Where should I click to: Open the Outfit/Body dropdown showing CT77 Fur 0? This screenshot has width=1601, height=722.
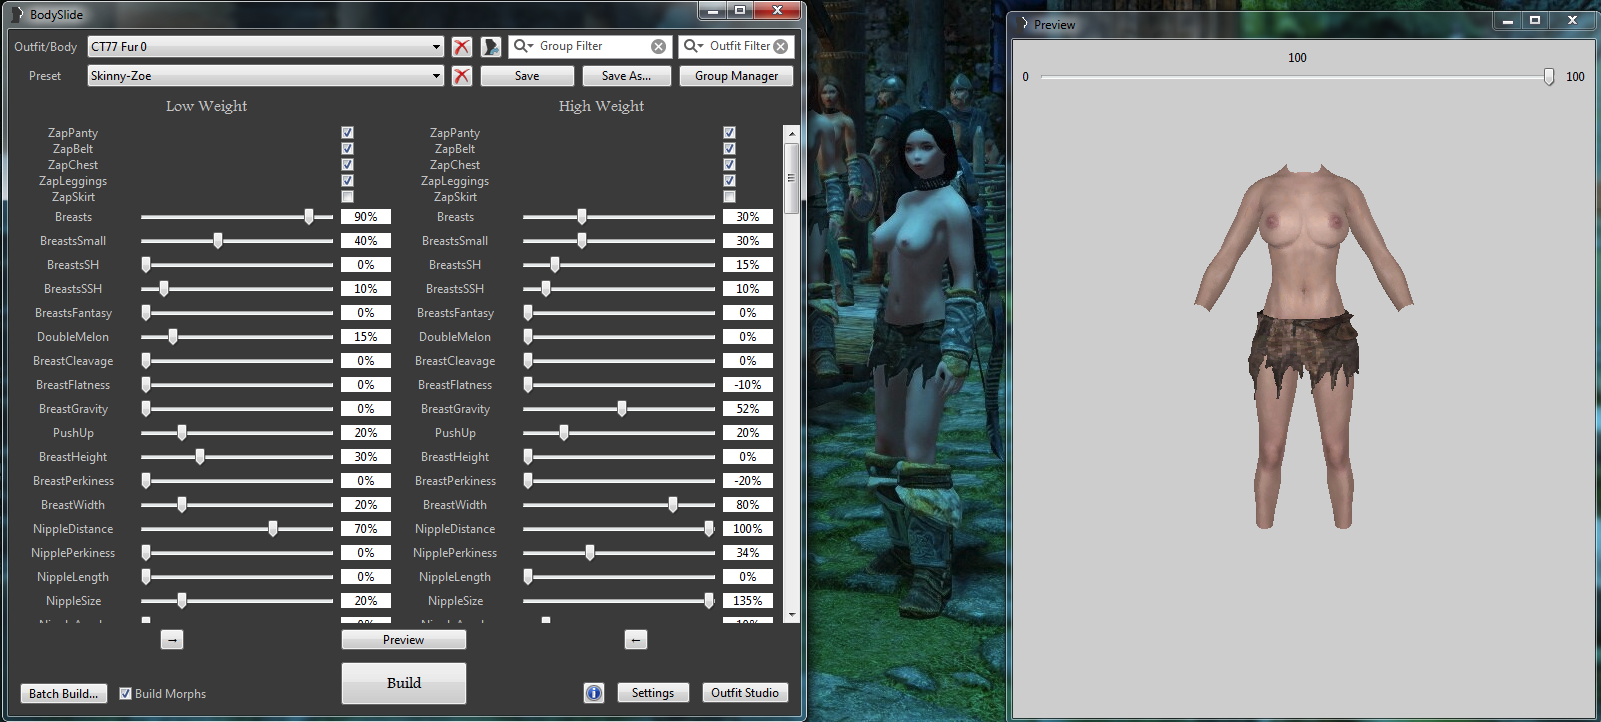pyautogui.click(x=265, y=47)
